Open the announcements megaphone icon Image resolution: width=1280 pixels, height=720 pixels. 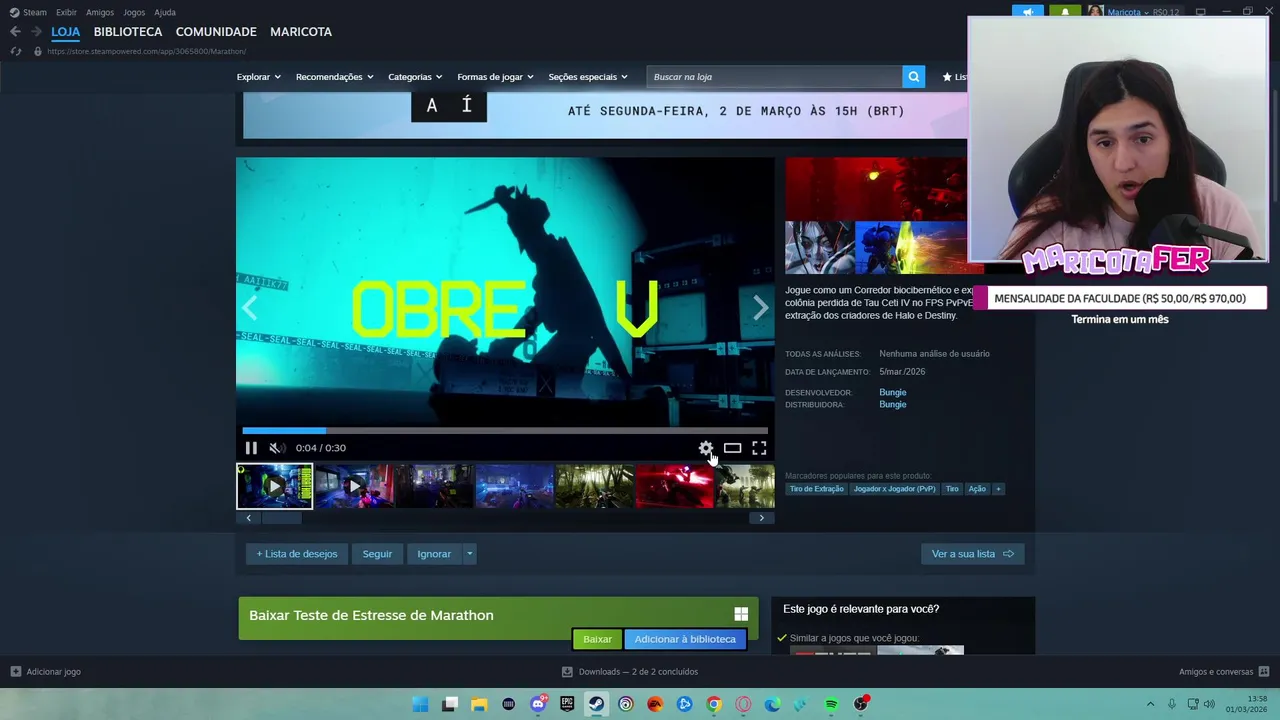coord(1027,12)
